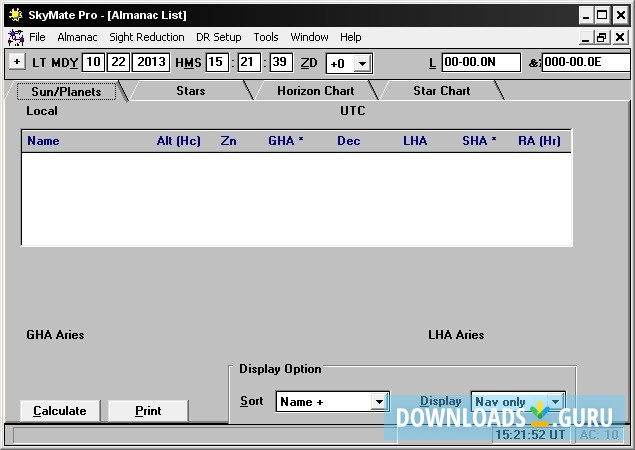Click the GHA * column header
Screen dimensions: 635x450
(x=286, y=141)
